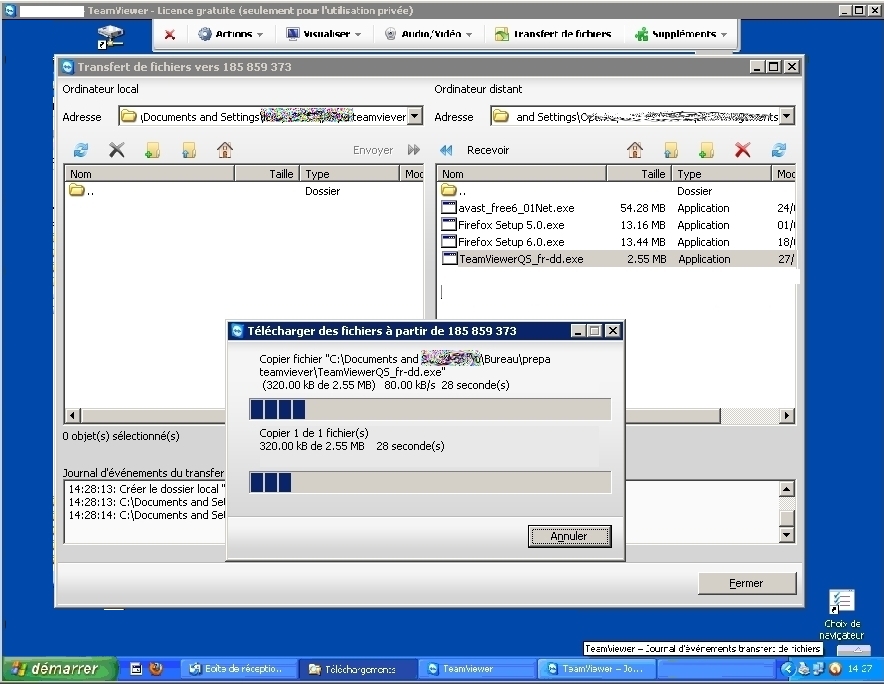Click event log scroll down arrow
The width and height of the screenshot is (884, 684).
coord(786,535)
